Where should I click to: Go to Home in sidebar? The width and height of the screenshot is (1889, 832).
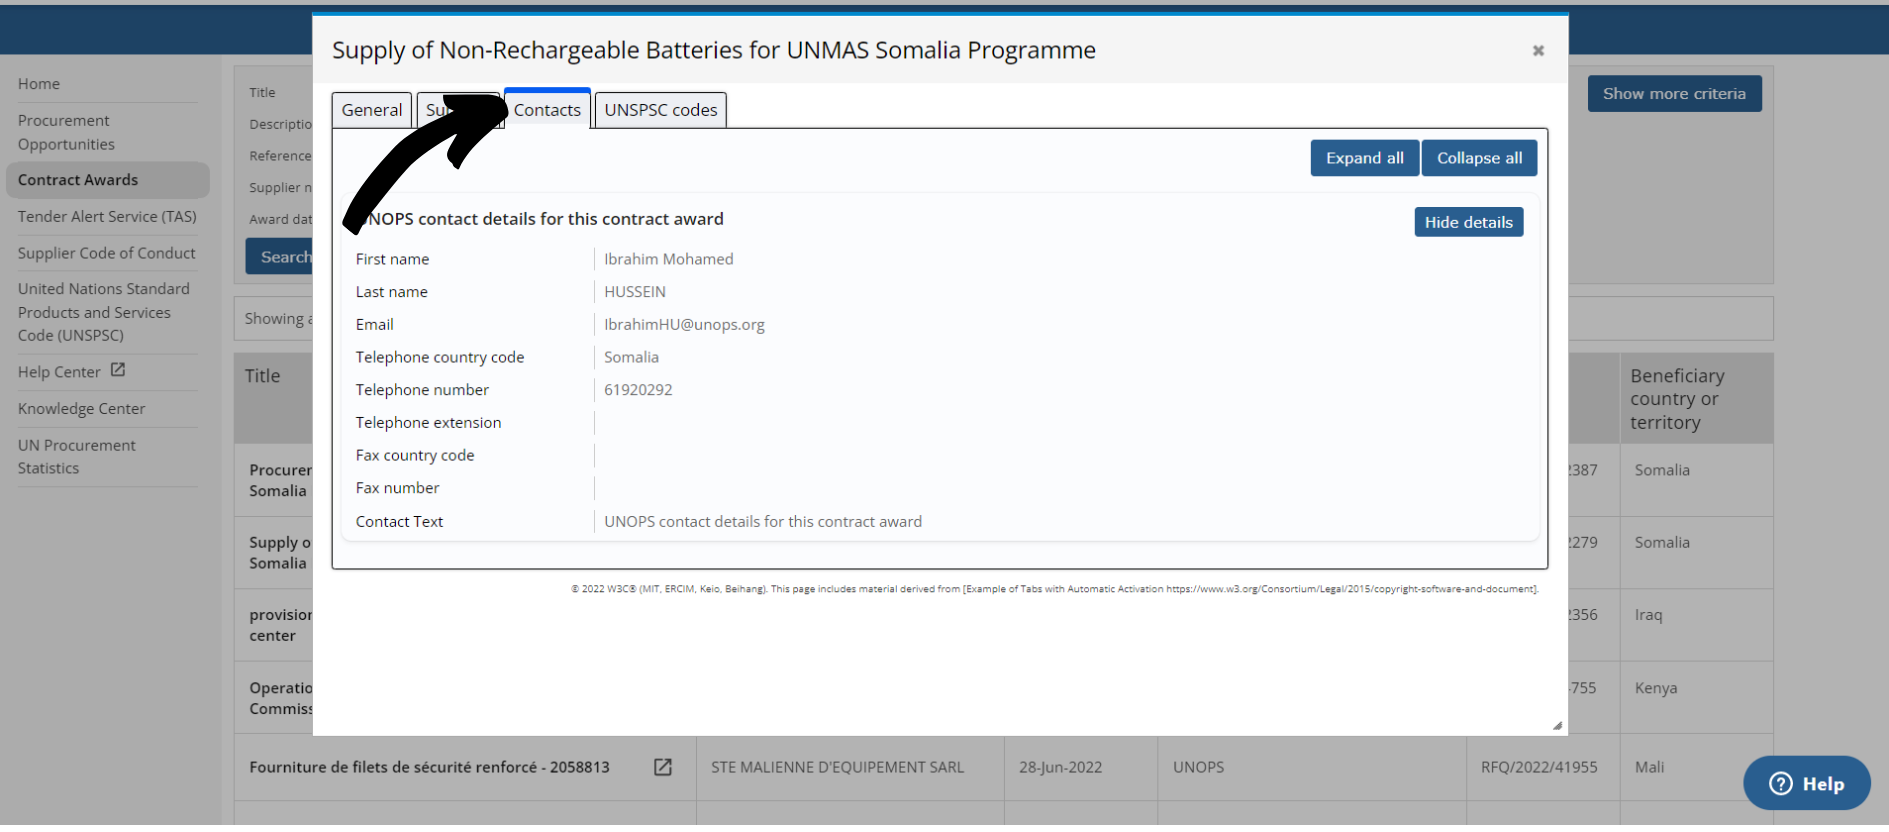tap(39, 84)
